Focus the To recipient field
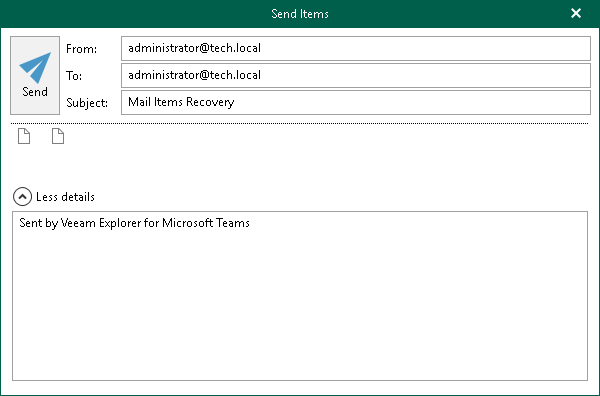 tap(356, 75)
